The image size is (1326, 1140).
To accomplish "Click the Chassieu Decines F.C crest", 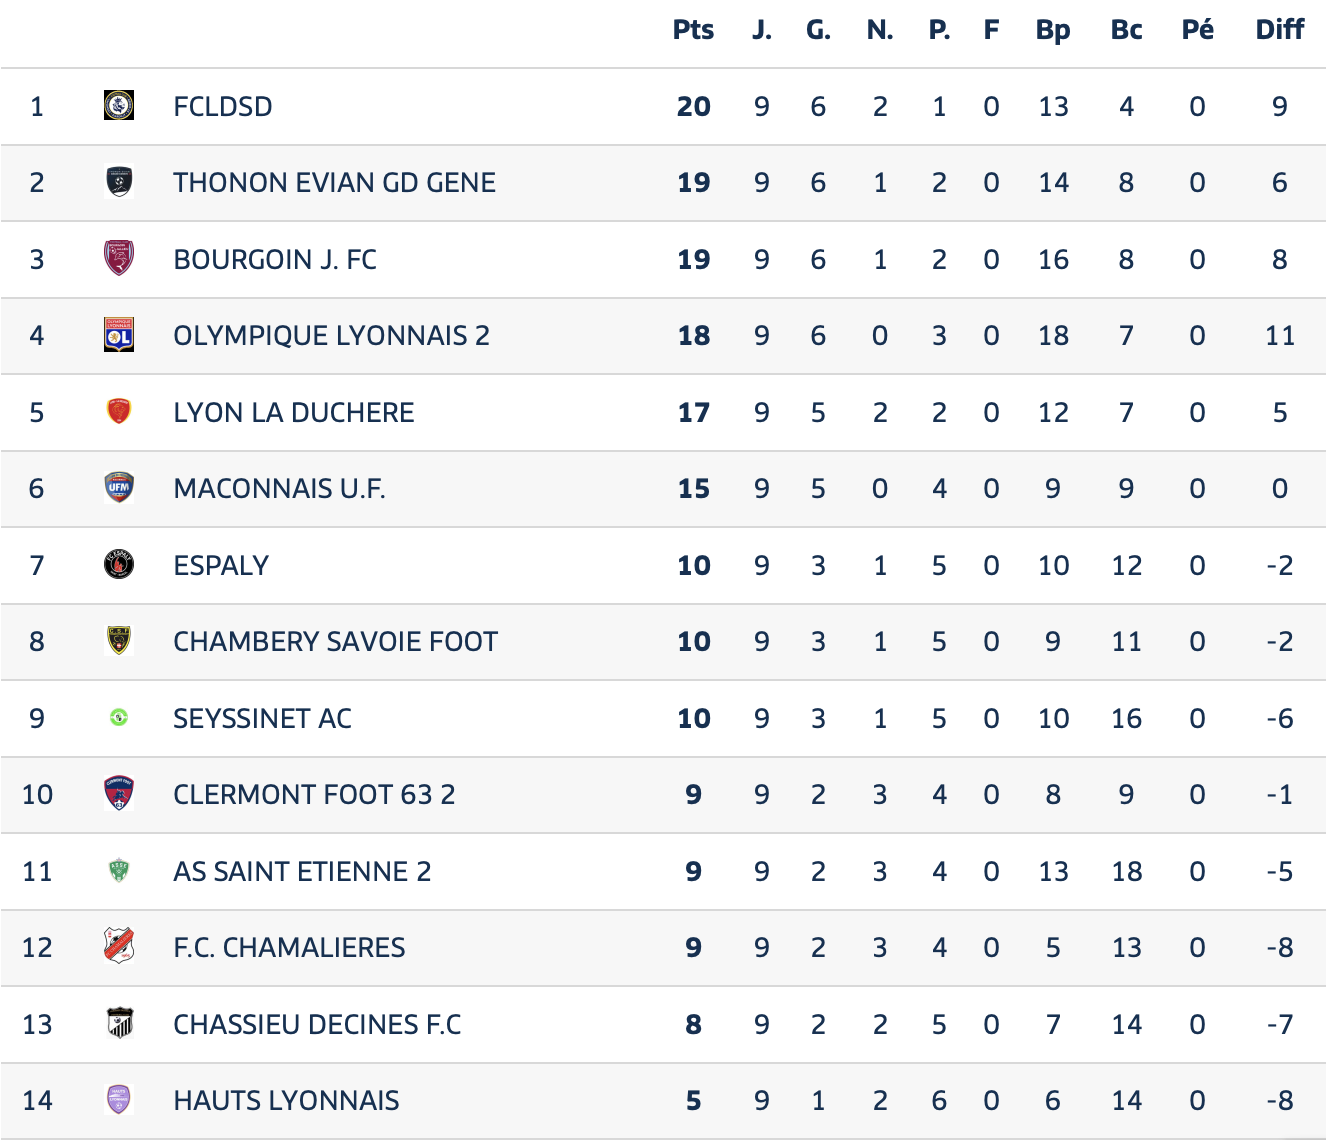I will tap(119, 1023).
